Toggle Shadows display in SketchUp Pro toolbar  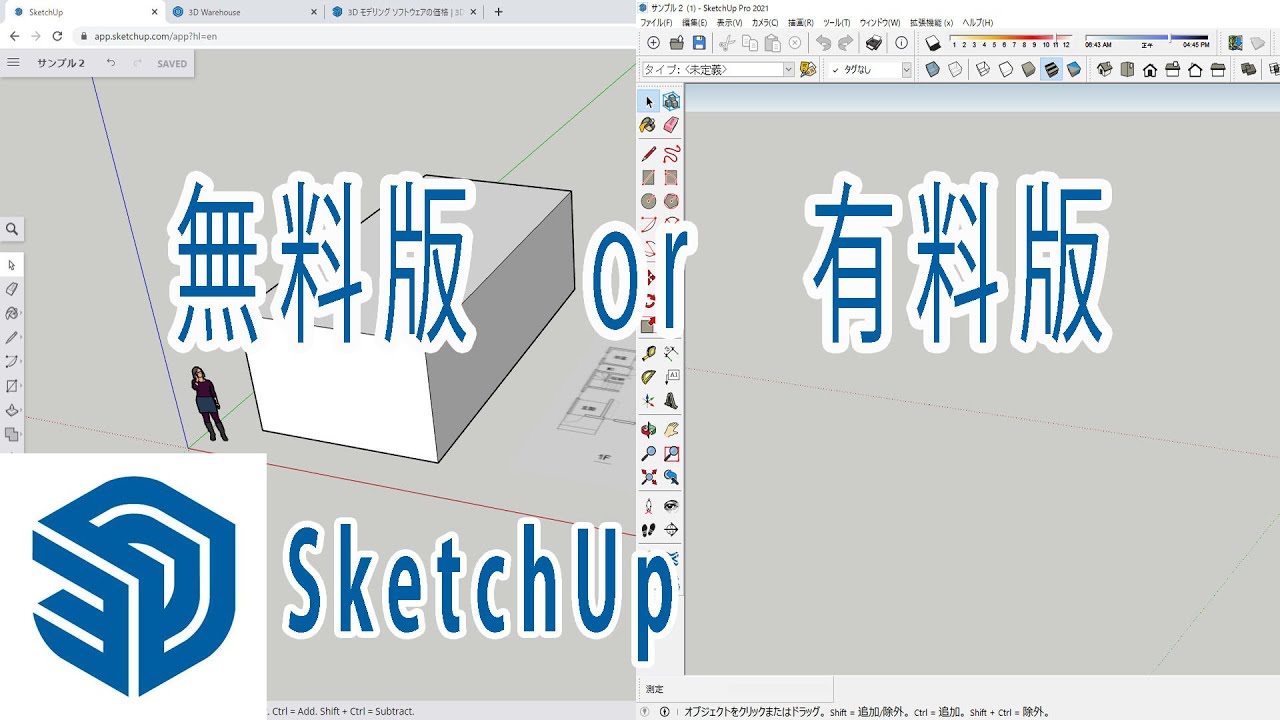[x=933, y=43]
